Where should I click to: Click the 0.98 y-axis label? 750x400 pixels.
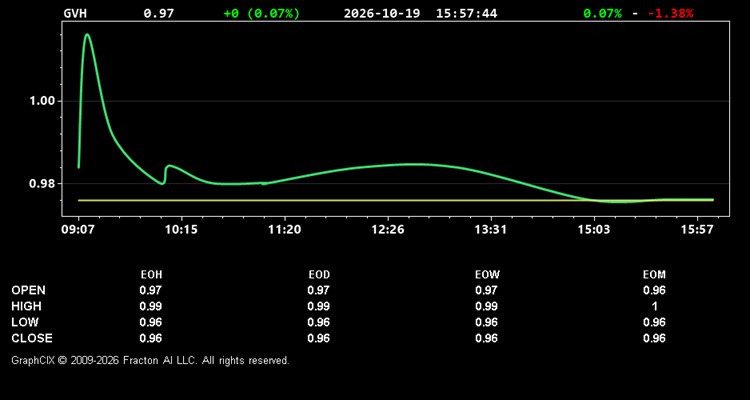tap(43, 184)
